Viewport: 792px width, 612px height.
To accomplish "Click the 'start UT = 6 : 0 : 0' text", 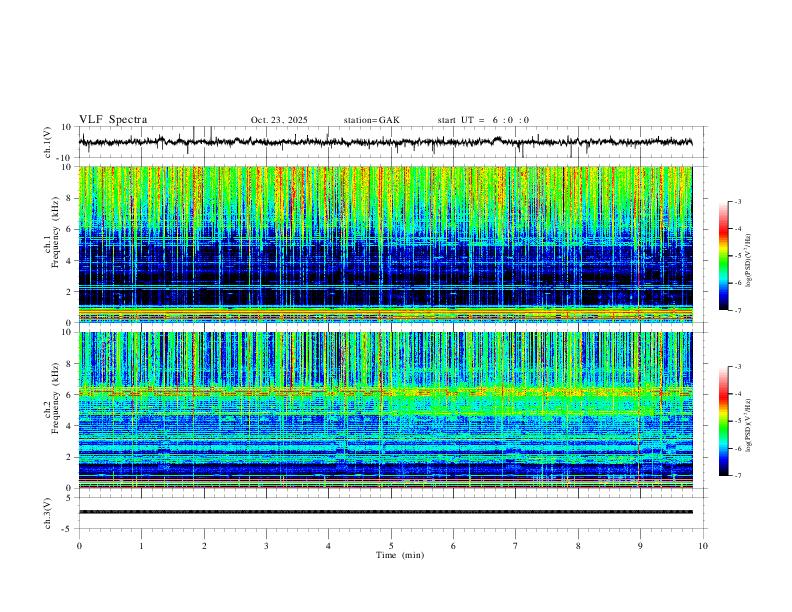I will [x=483, y=120].
